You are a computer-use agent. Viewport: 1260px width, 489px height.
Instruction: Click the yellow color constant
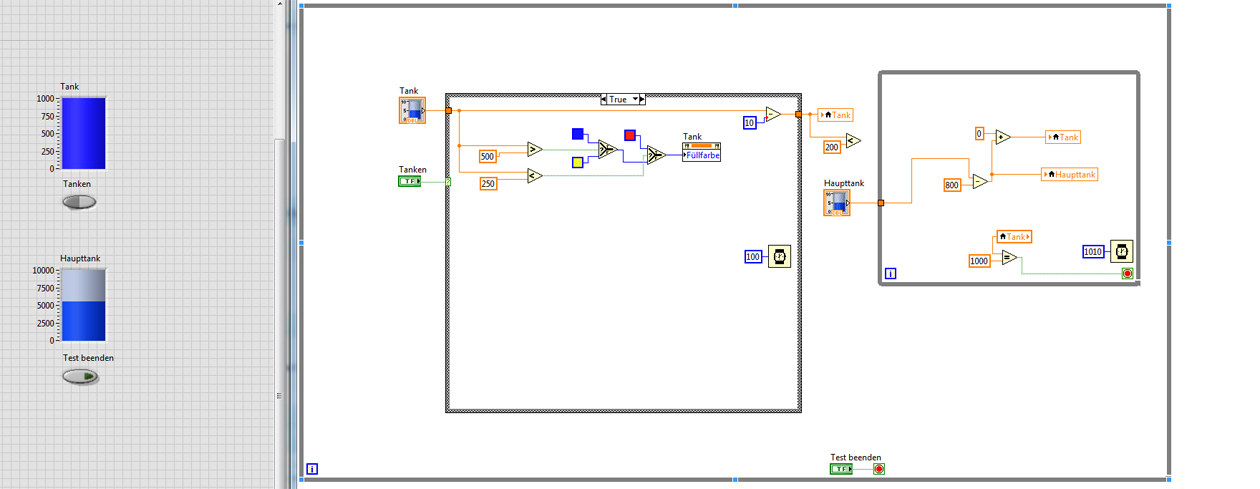click(578, 162)
